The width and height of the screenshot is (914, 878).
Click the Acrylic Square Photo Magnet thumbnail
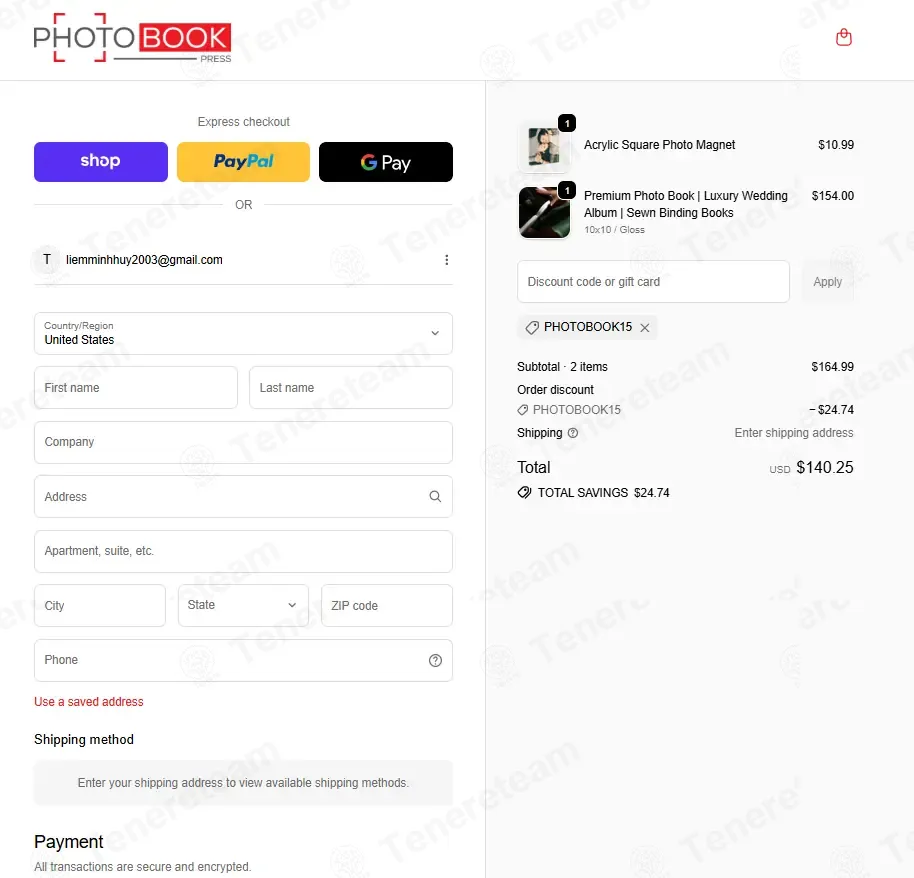pos(544,146)
